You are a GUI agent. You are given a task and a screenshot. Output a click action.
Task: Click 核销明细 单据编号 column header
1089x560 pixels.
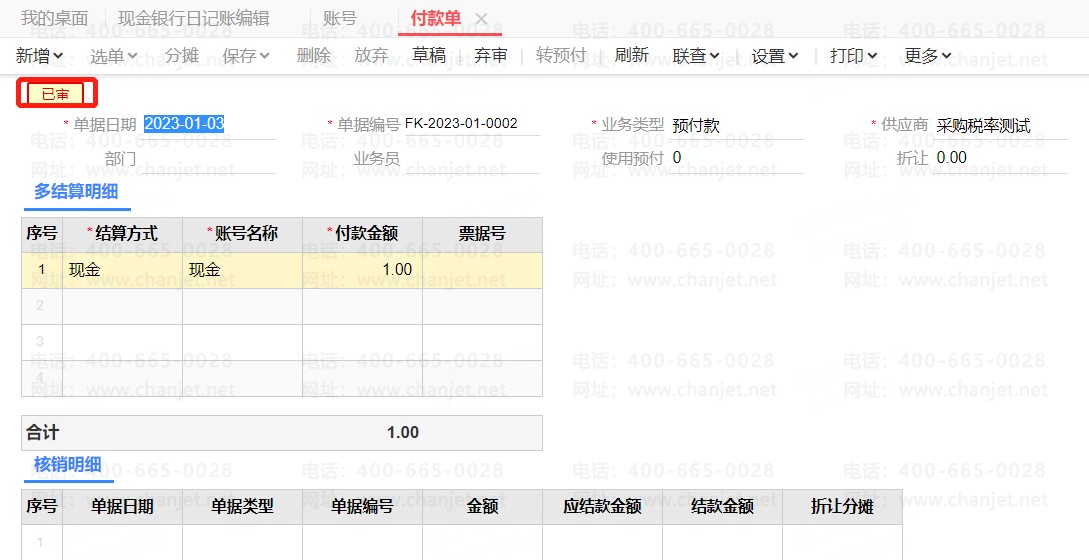(x=363, y=507)
